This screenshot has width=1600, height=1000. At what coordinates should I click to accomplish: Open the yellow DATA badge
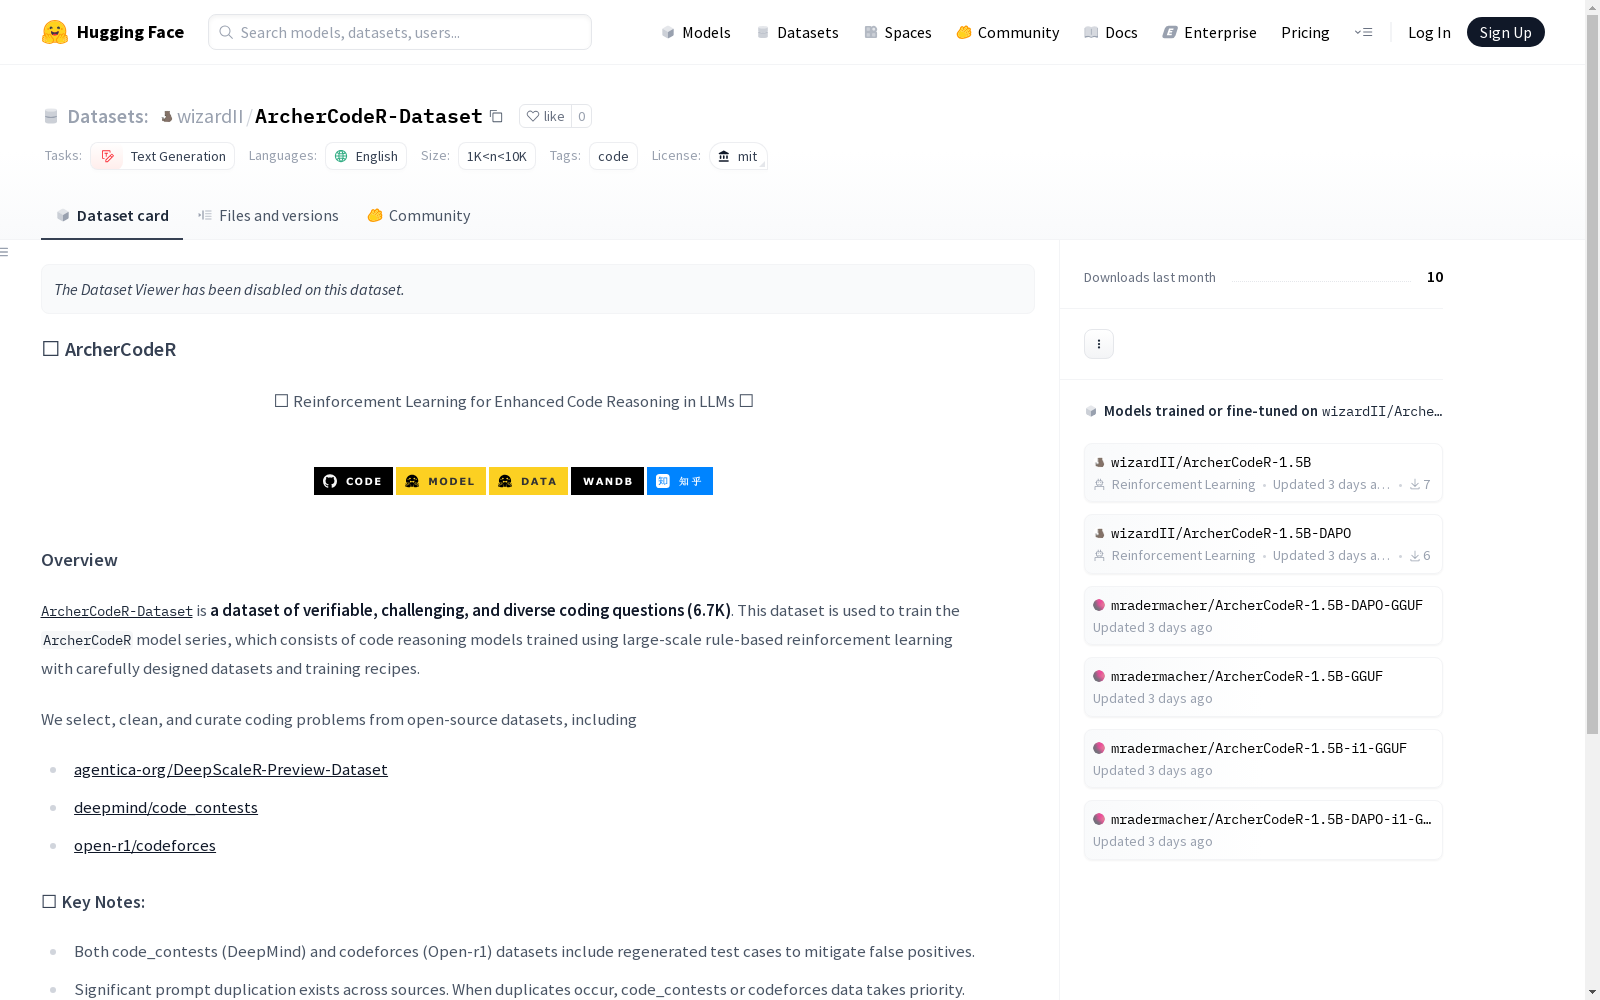tap(528, 481)
